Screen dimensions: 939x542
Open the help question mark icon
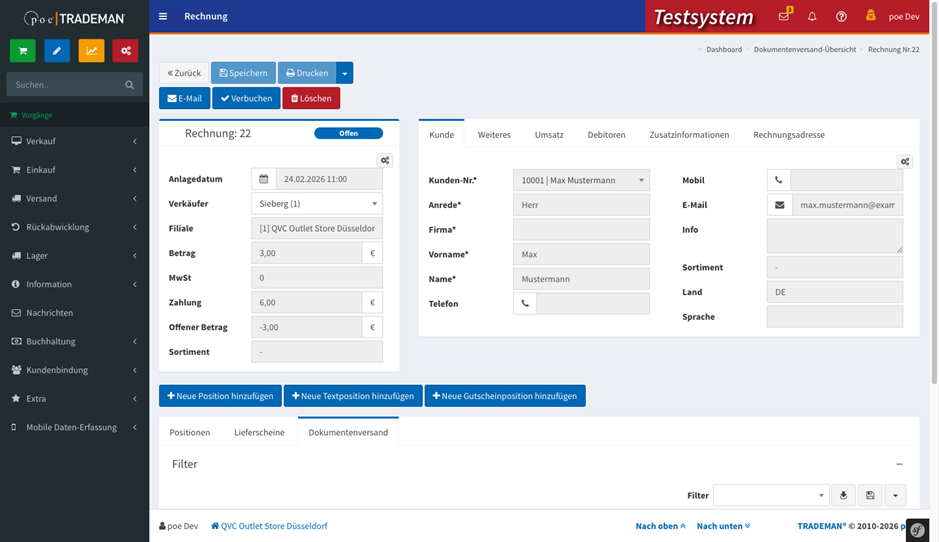point(841,16)
